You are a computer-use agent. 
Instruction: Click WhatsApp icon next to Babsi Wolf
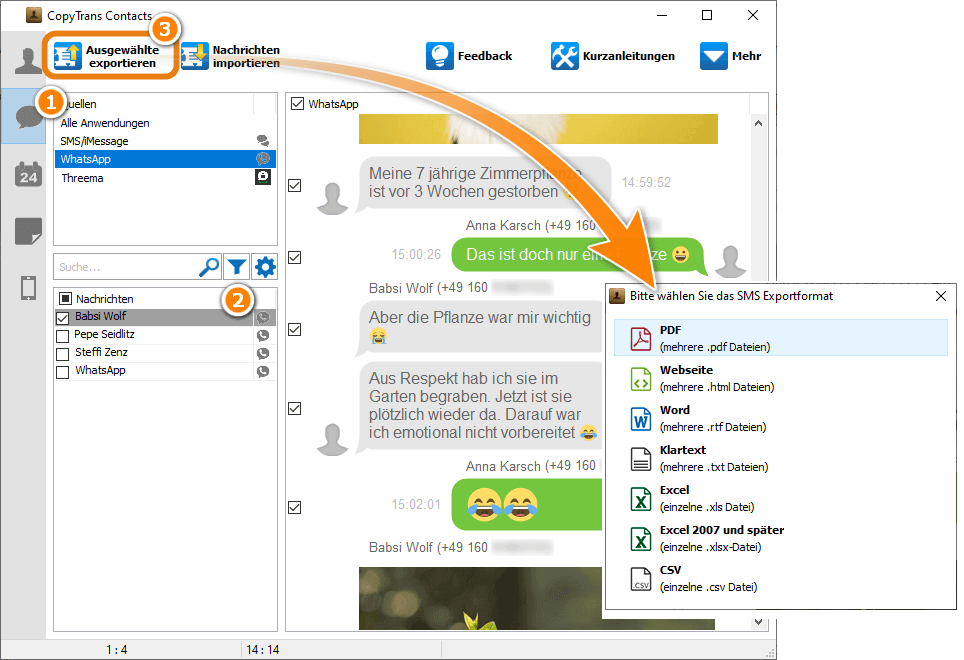point(263,317)
